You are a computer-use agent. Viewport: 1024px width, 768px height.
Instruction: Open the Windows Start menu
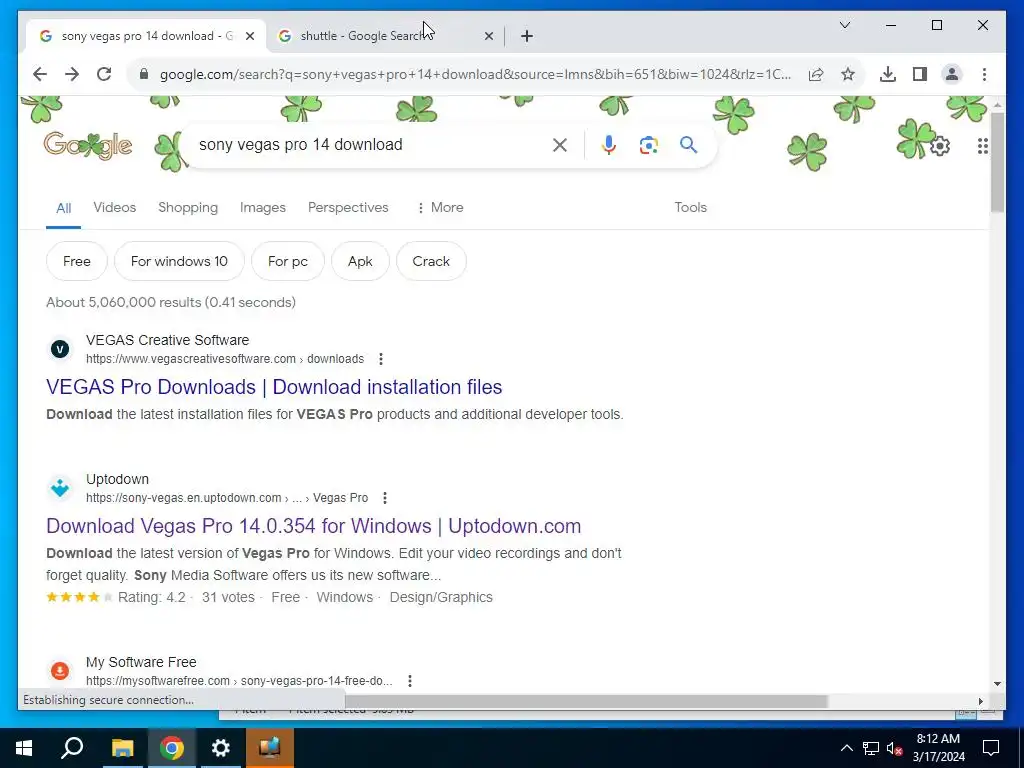[x=24, y=748]
